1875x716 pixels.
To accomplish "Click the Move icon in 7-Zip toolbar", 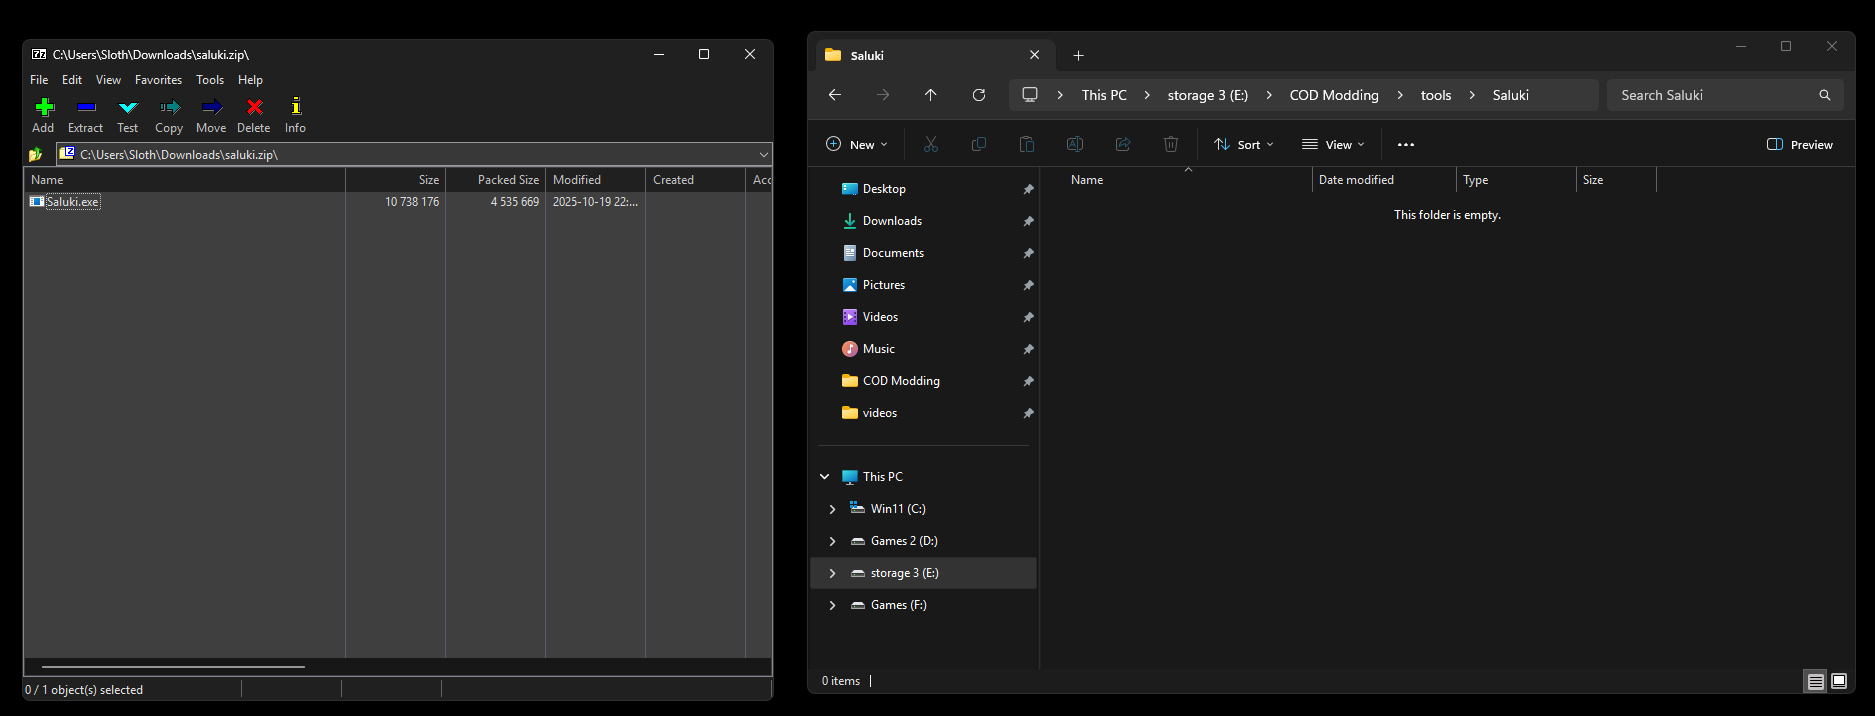I will pos(211,114).
